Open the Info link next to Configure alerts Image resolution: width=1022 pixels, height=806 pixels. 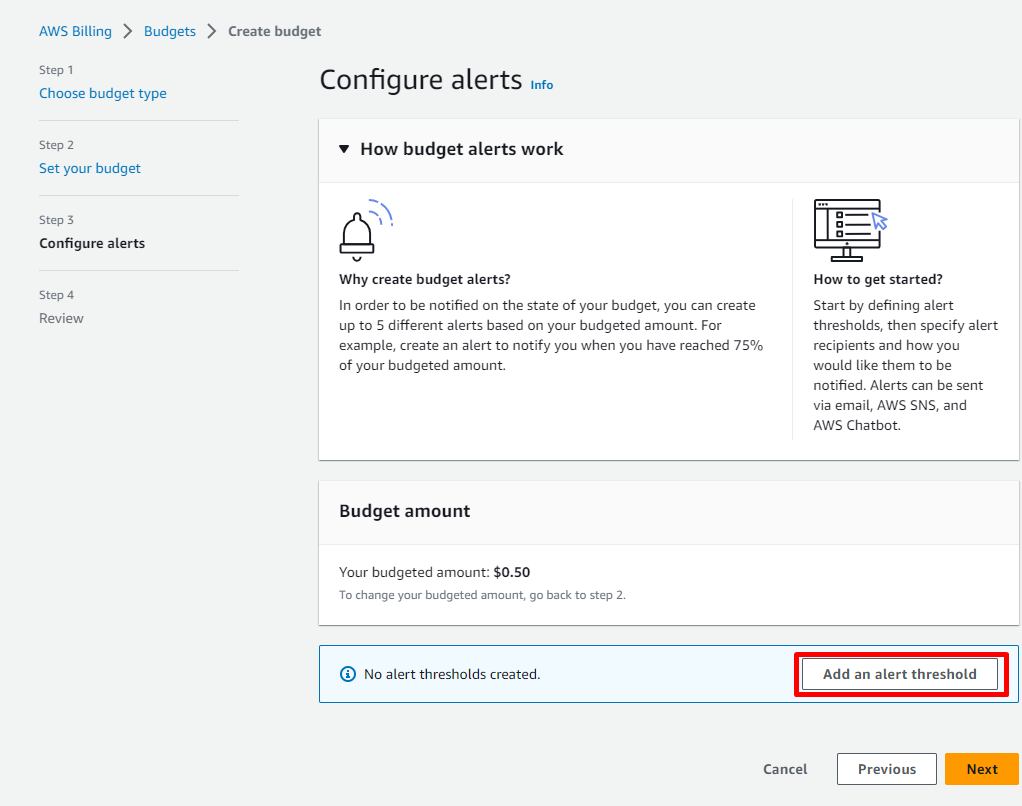[541, 85]
